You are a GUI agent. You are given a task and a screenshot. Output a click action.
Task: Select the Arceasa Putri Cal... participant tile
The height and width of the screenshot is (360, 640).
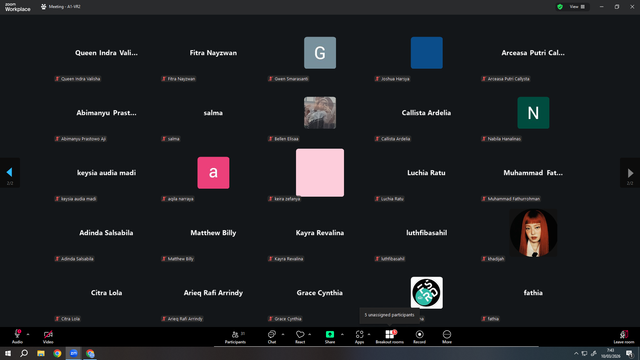click(x=533, y=53)
